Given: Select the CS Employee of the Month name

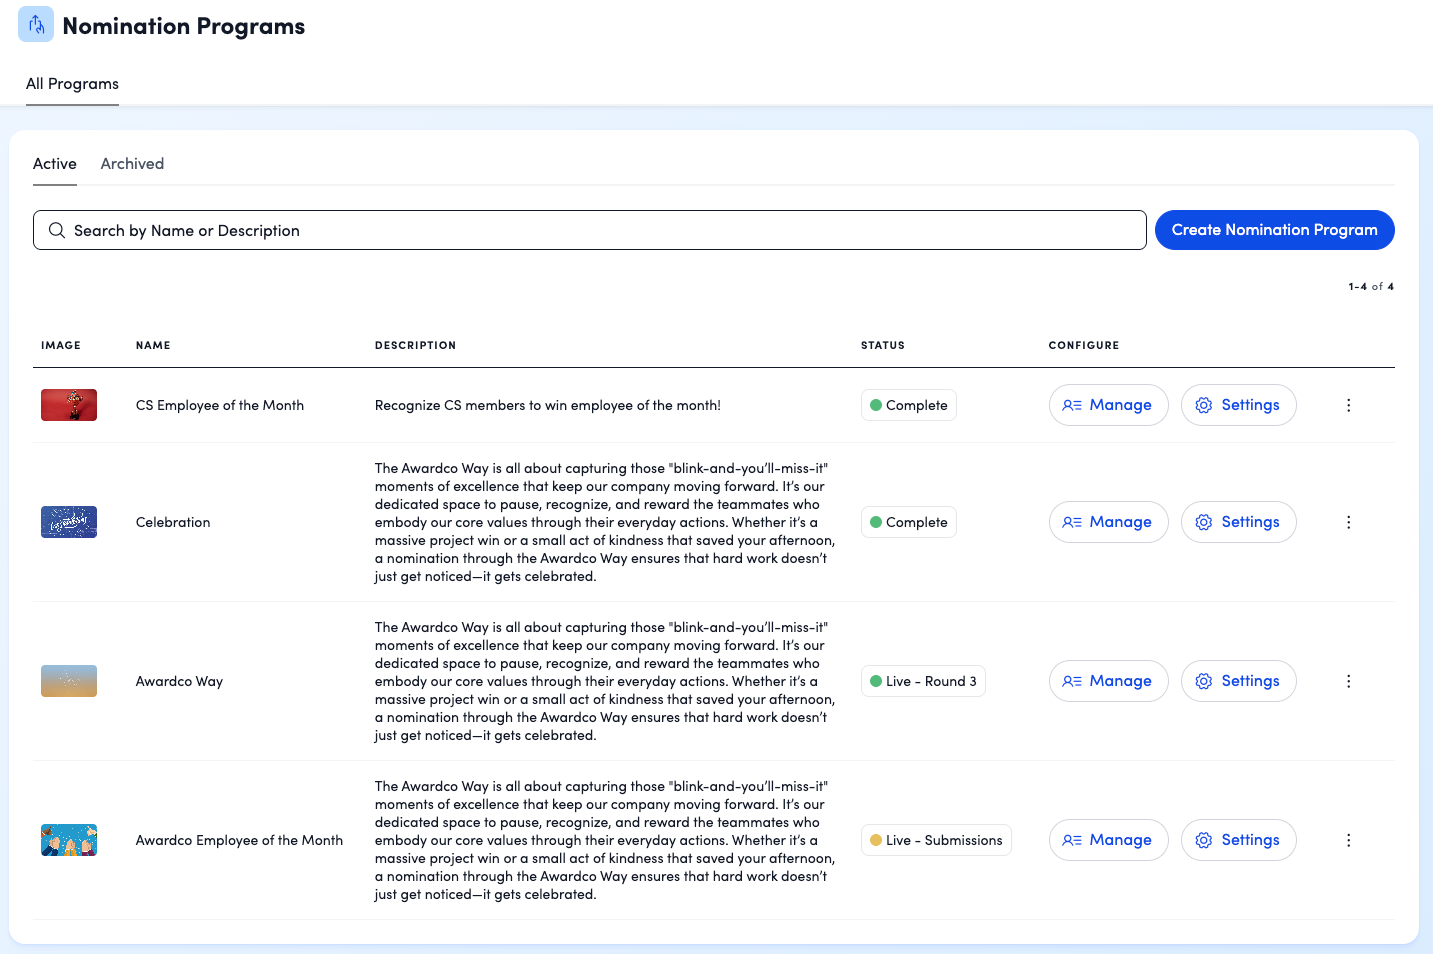Looking at the screenshot, I should 220,405.
